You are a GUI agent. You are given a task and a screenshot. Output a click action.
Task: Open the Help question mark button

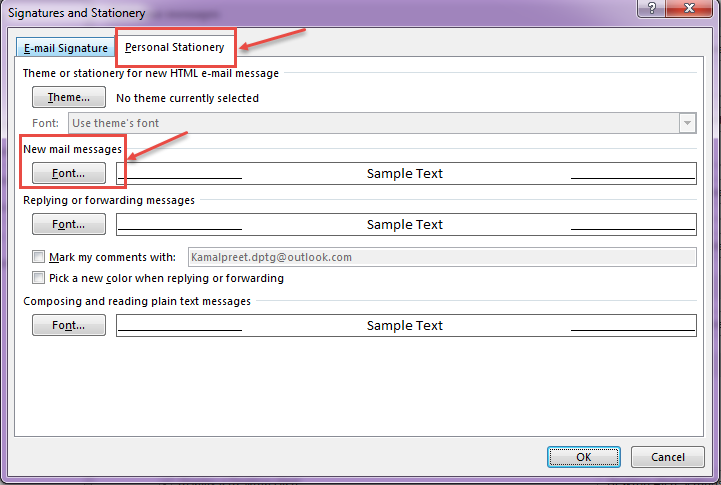coord(651,8)
